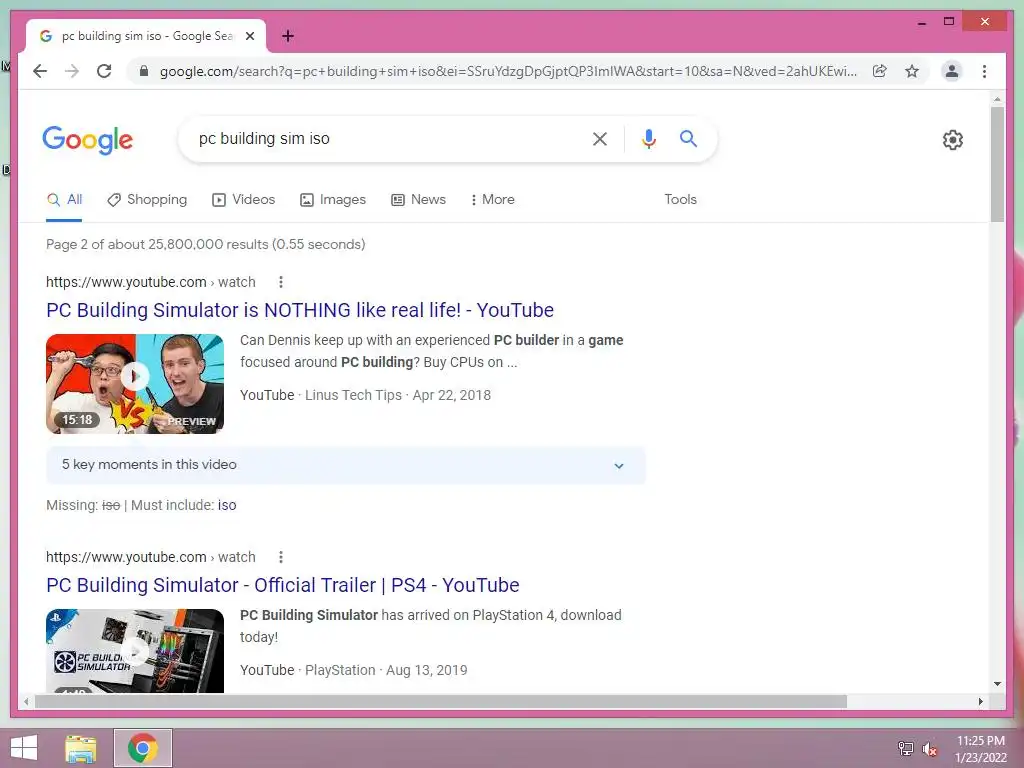
Task: Click the muted volume tray icon
Action: click(929, 748)
